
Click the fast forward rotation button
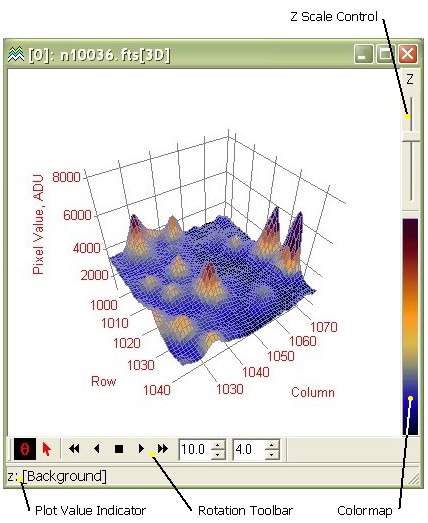click(x=163, y=449)
